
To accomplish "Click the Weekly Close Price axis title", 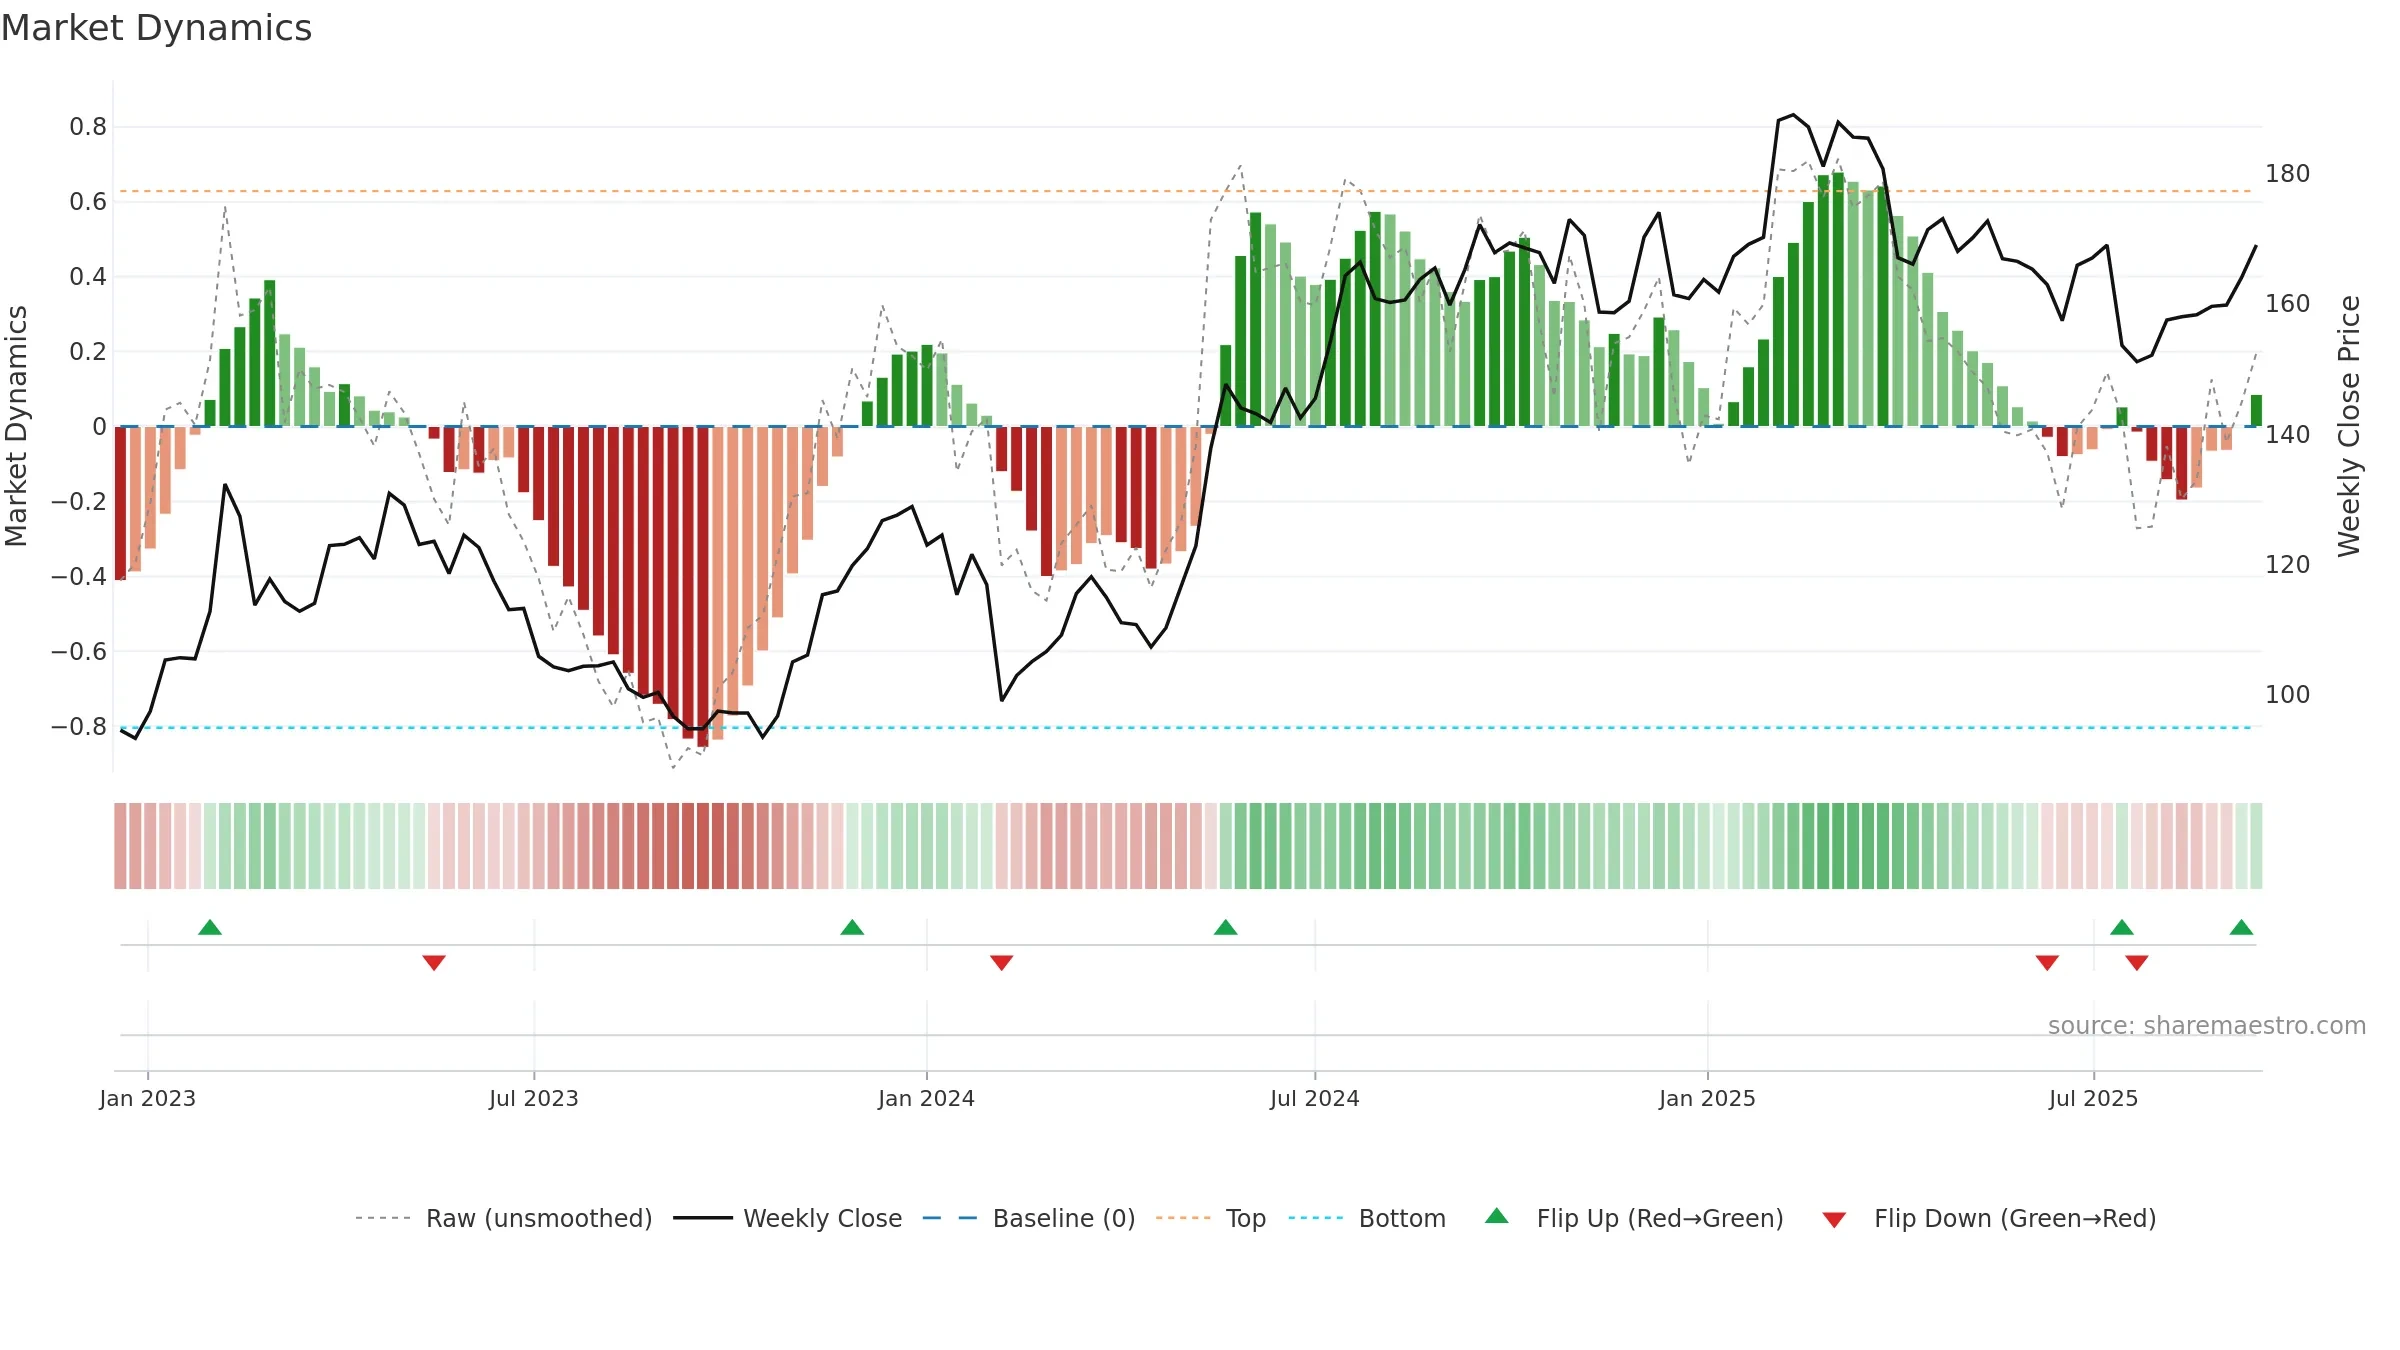I will coord(2349,426).
